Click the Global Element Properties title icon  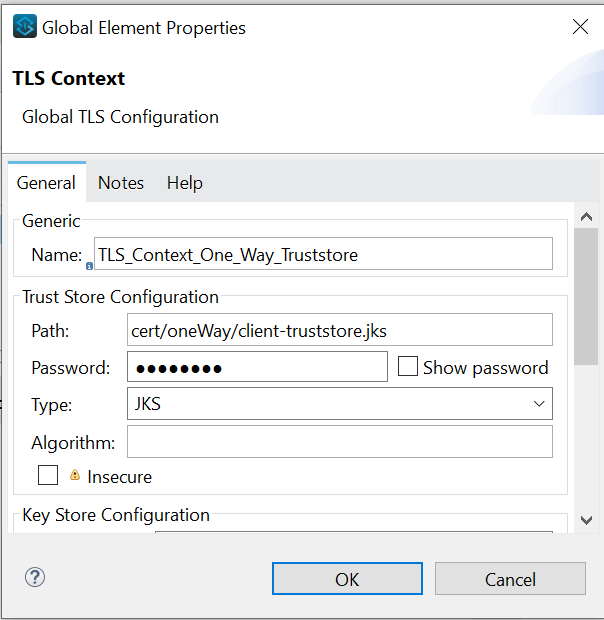coord(25,27)
